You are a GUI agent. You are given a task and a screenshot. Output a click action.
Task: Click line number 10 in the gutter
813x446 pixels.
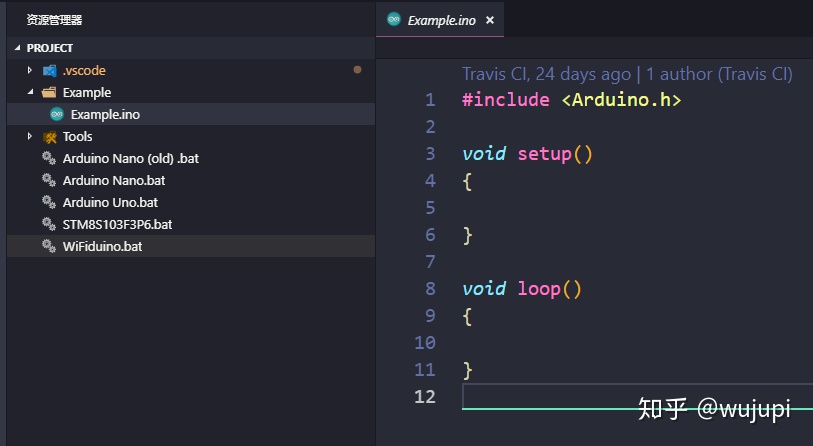pyautogui.click(x=425, y=343)
